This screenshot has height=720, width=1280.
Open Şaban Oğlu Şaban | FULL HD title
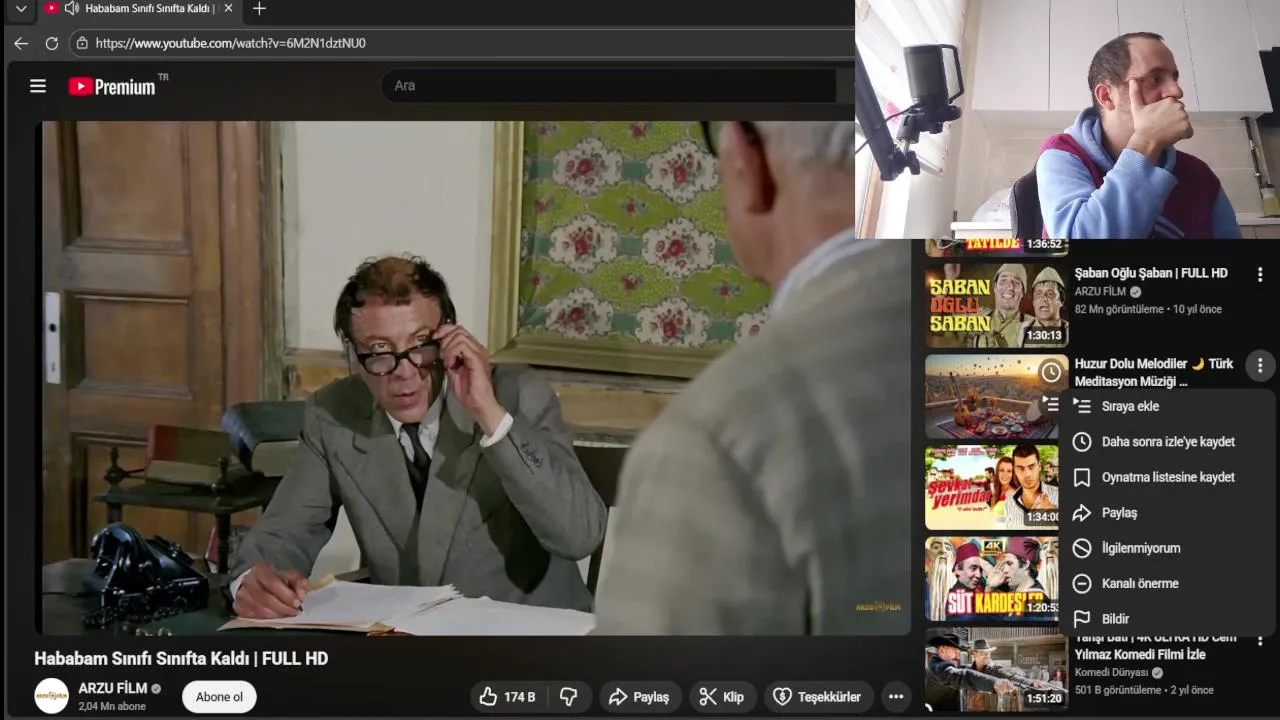tap(1151, 273)
